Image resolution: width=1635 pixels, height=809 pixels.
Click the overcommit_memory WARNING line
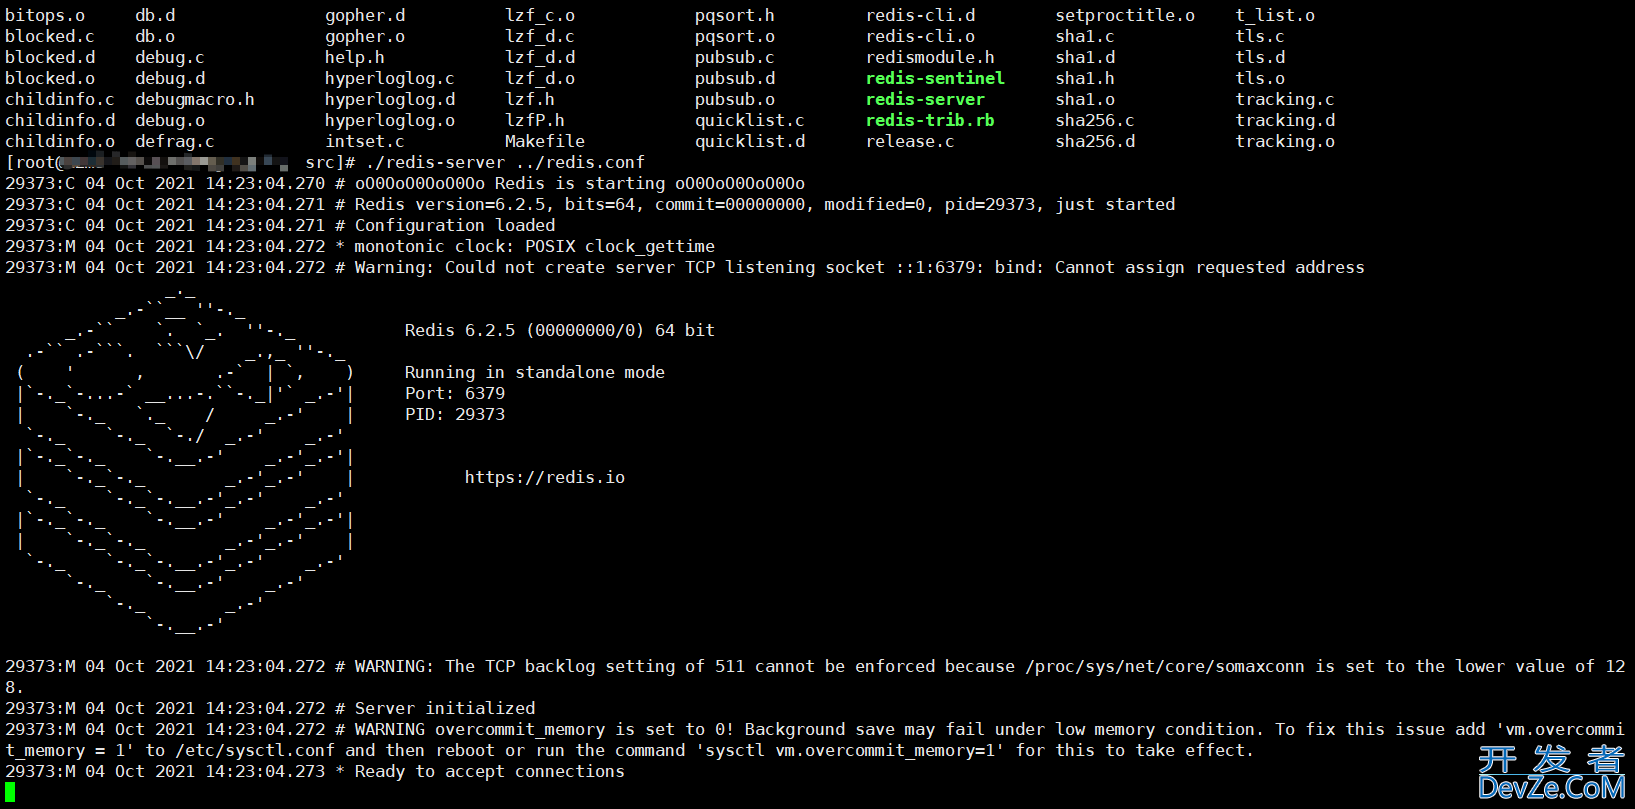(x=815, y=739)
